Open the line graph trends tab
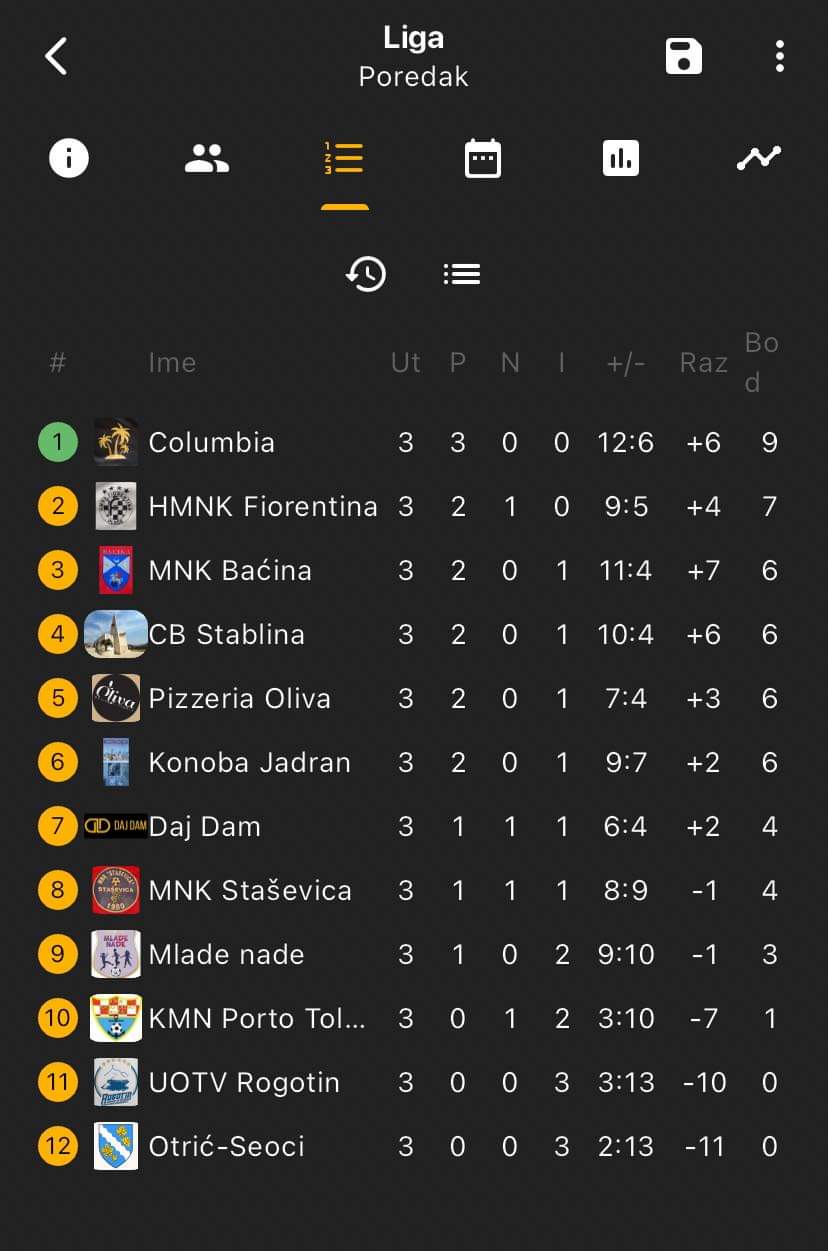The height and width of the screenshot is (1251, 828). pyautogui.click(x=759, y=158)
